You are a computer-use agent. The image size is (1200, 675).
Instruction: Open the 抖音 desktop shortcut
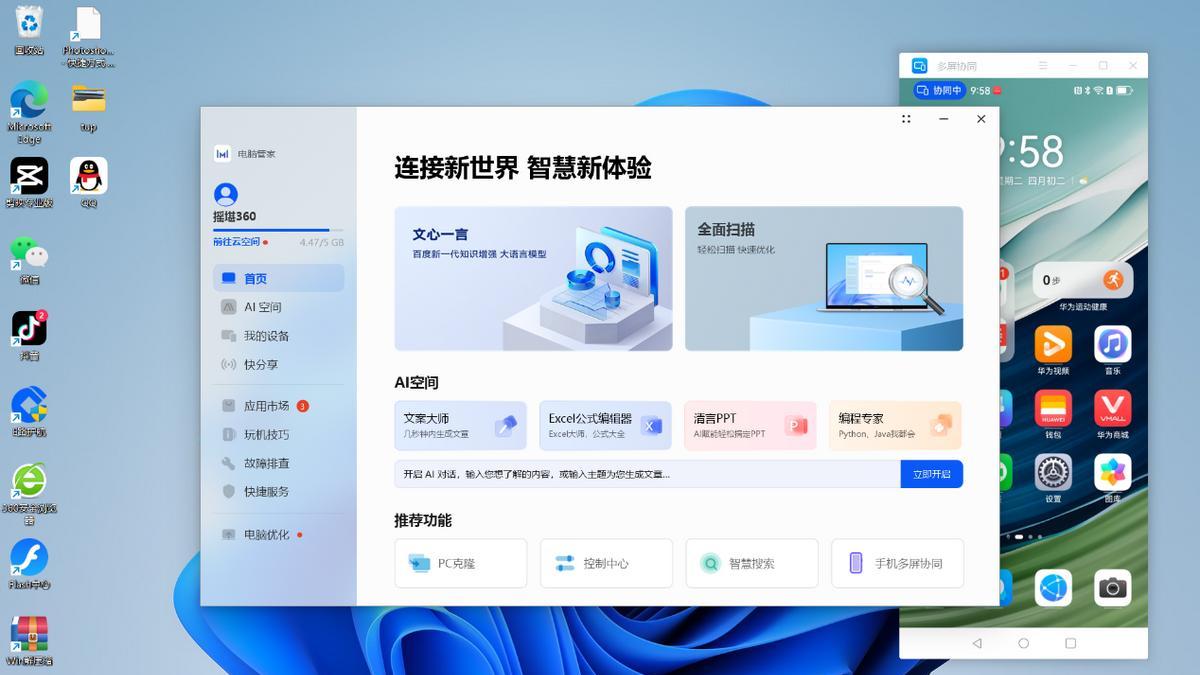coord(29,335)
